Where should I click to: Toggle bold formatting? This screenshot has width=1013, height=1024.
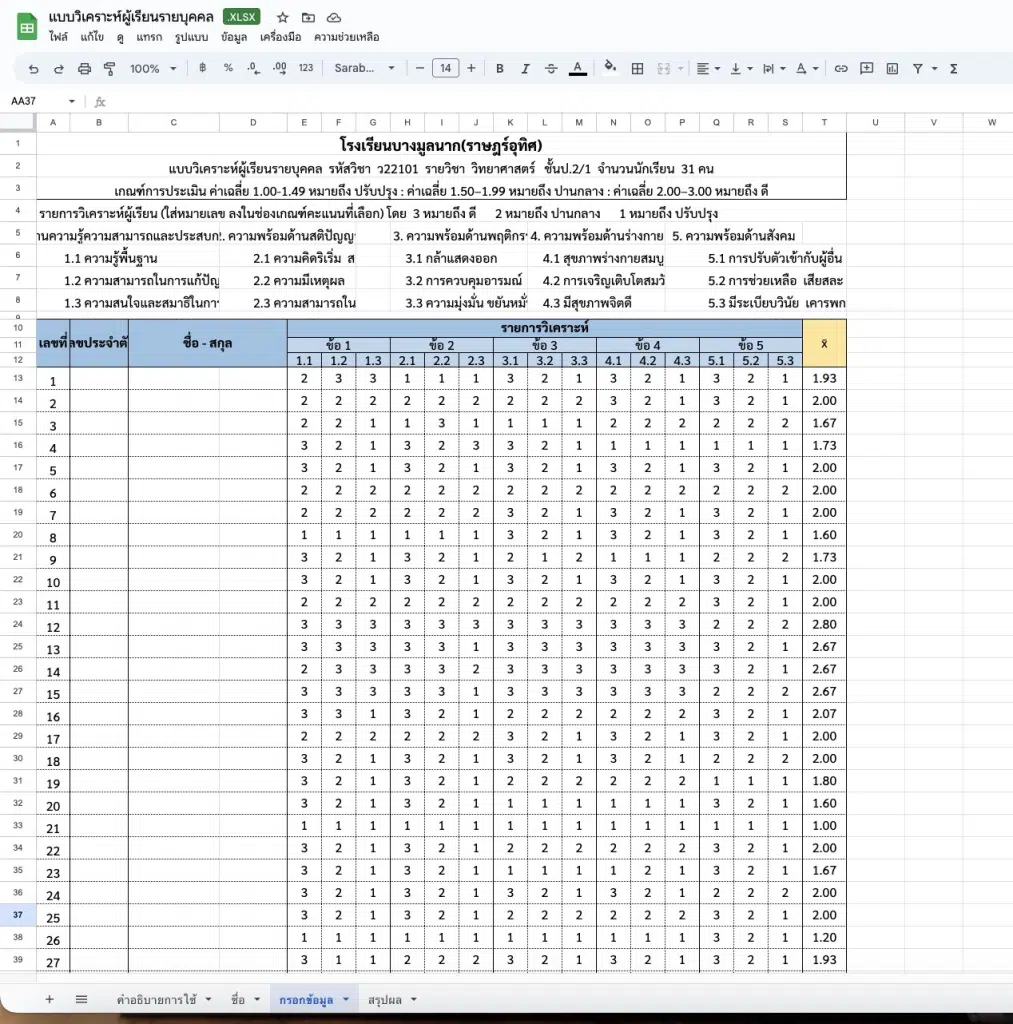coord(500,69)
